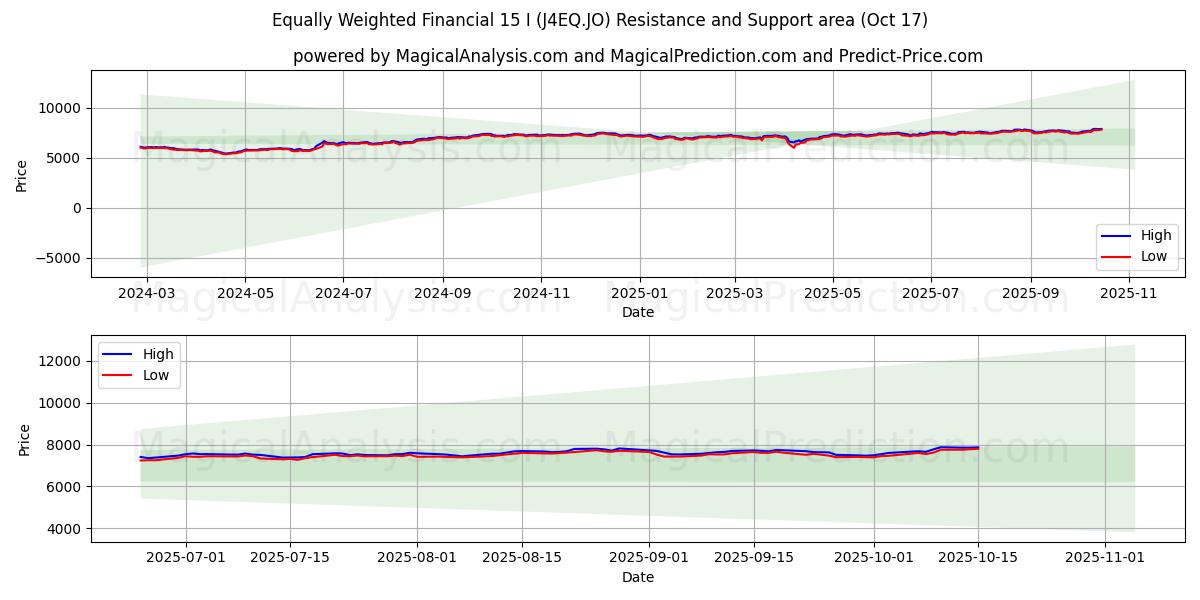Click the 5000 price tick on top chart

(x=65, y=158)
